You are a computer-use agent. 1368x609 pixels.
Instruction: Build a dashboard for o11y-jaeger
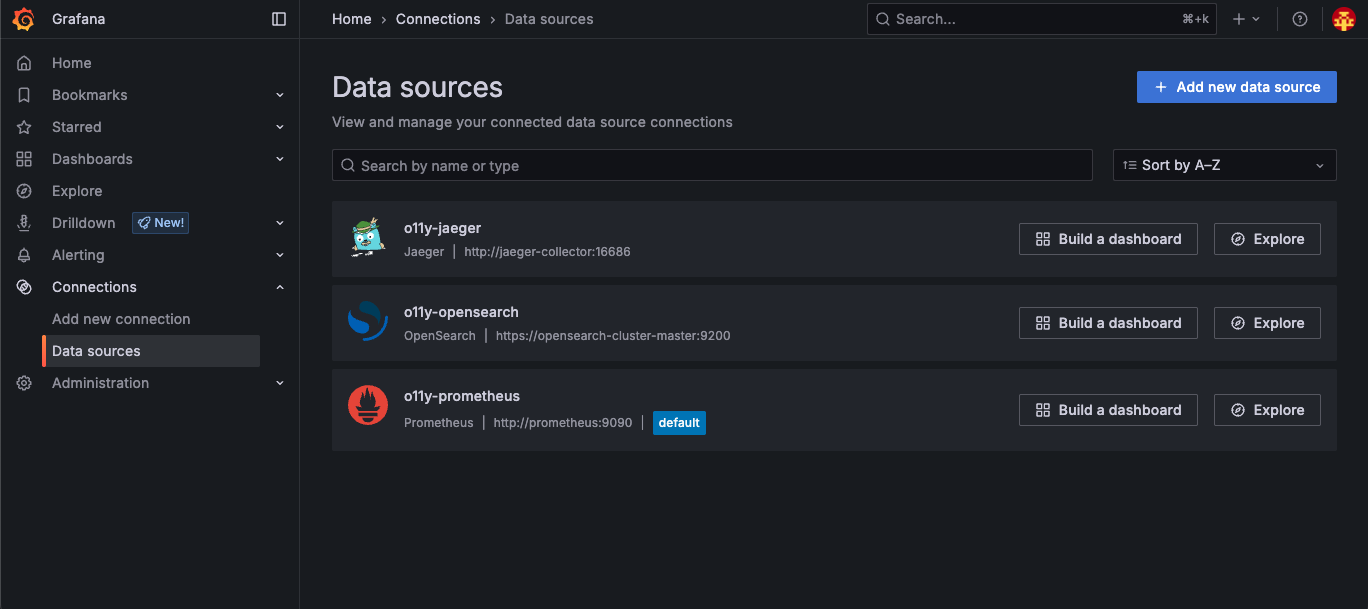(x=1108, y=239)
